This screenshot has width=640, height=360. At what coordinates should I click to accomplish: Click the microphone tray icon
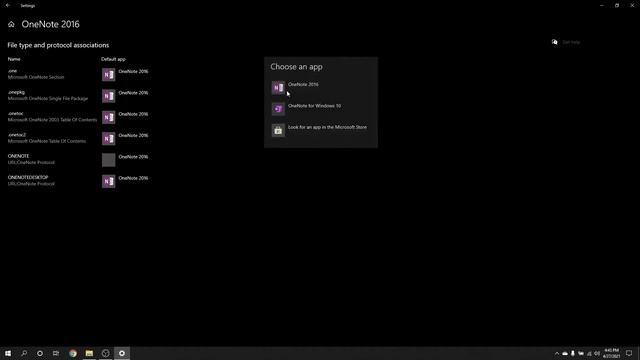click(x=573, y=353)
